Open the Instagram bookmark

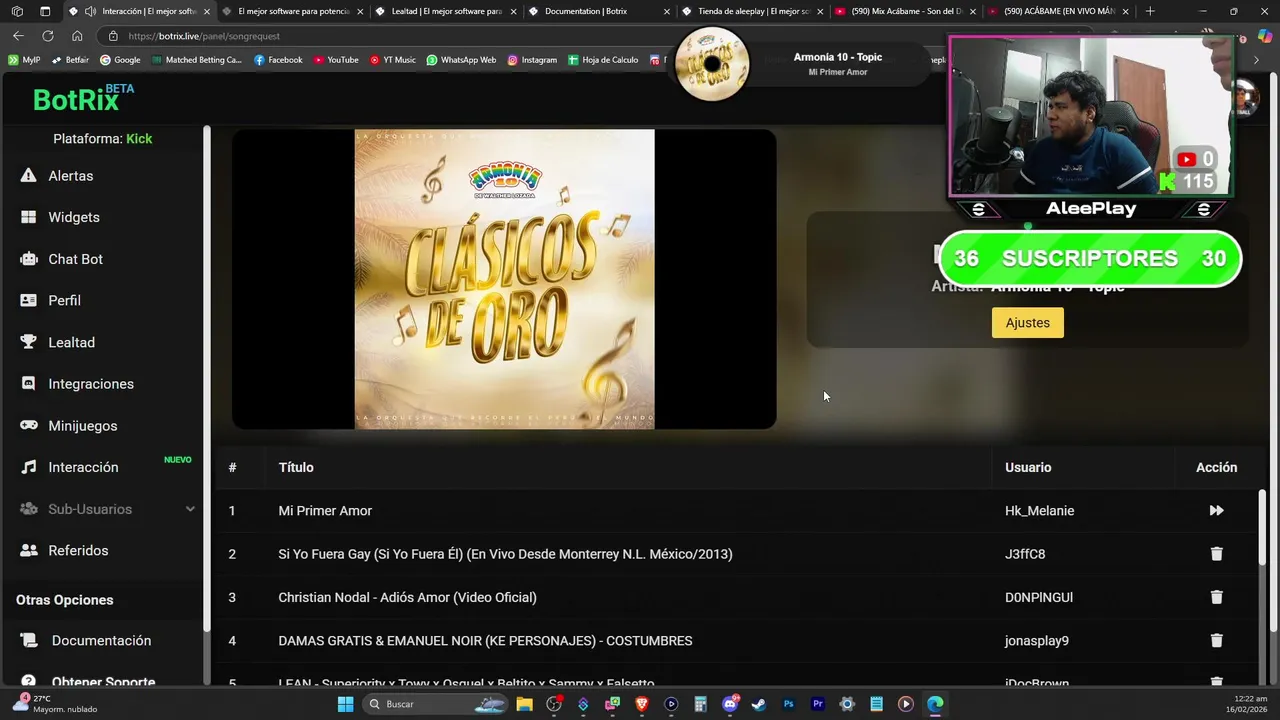(532, 60)
